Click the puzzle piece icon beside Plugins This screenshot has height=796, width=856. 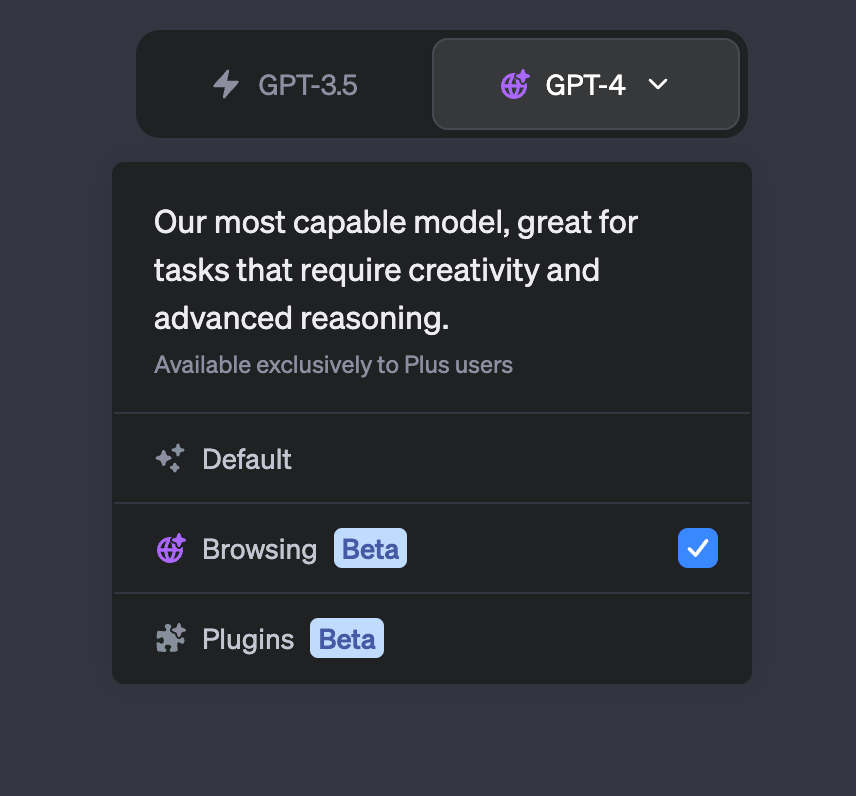tap(171, 638)
